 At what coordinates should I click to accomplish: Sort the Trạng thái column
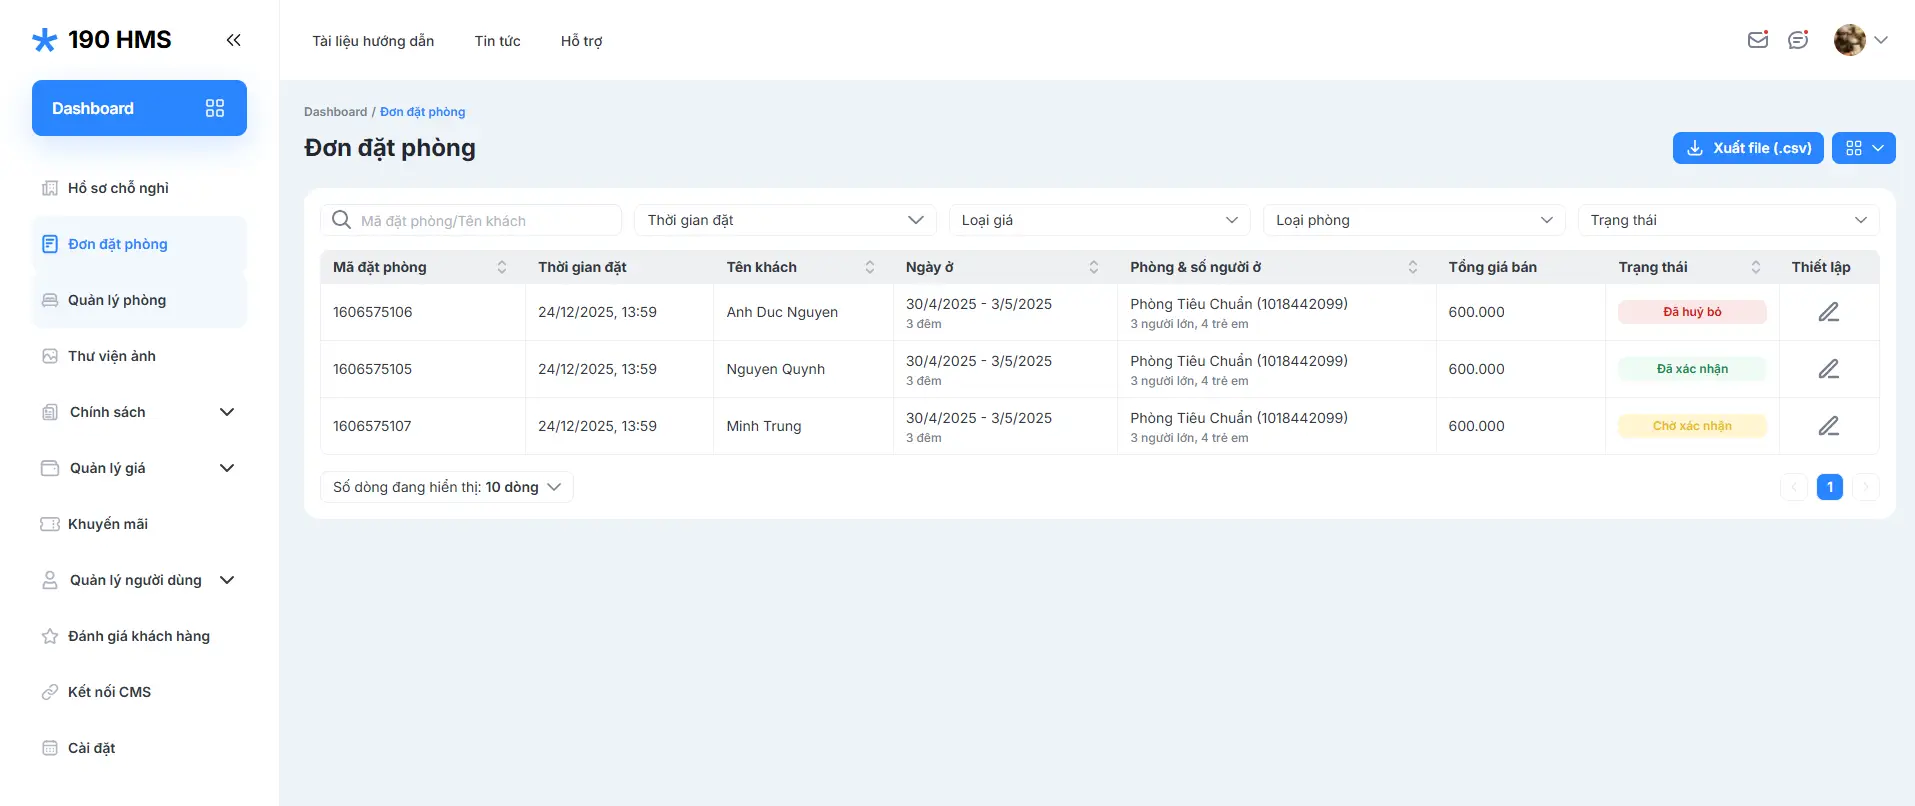coord(1755,267)
